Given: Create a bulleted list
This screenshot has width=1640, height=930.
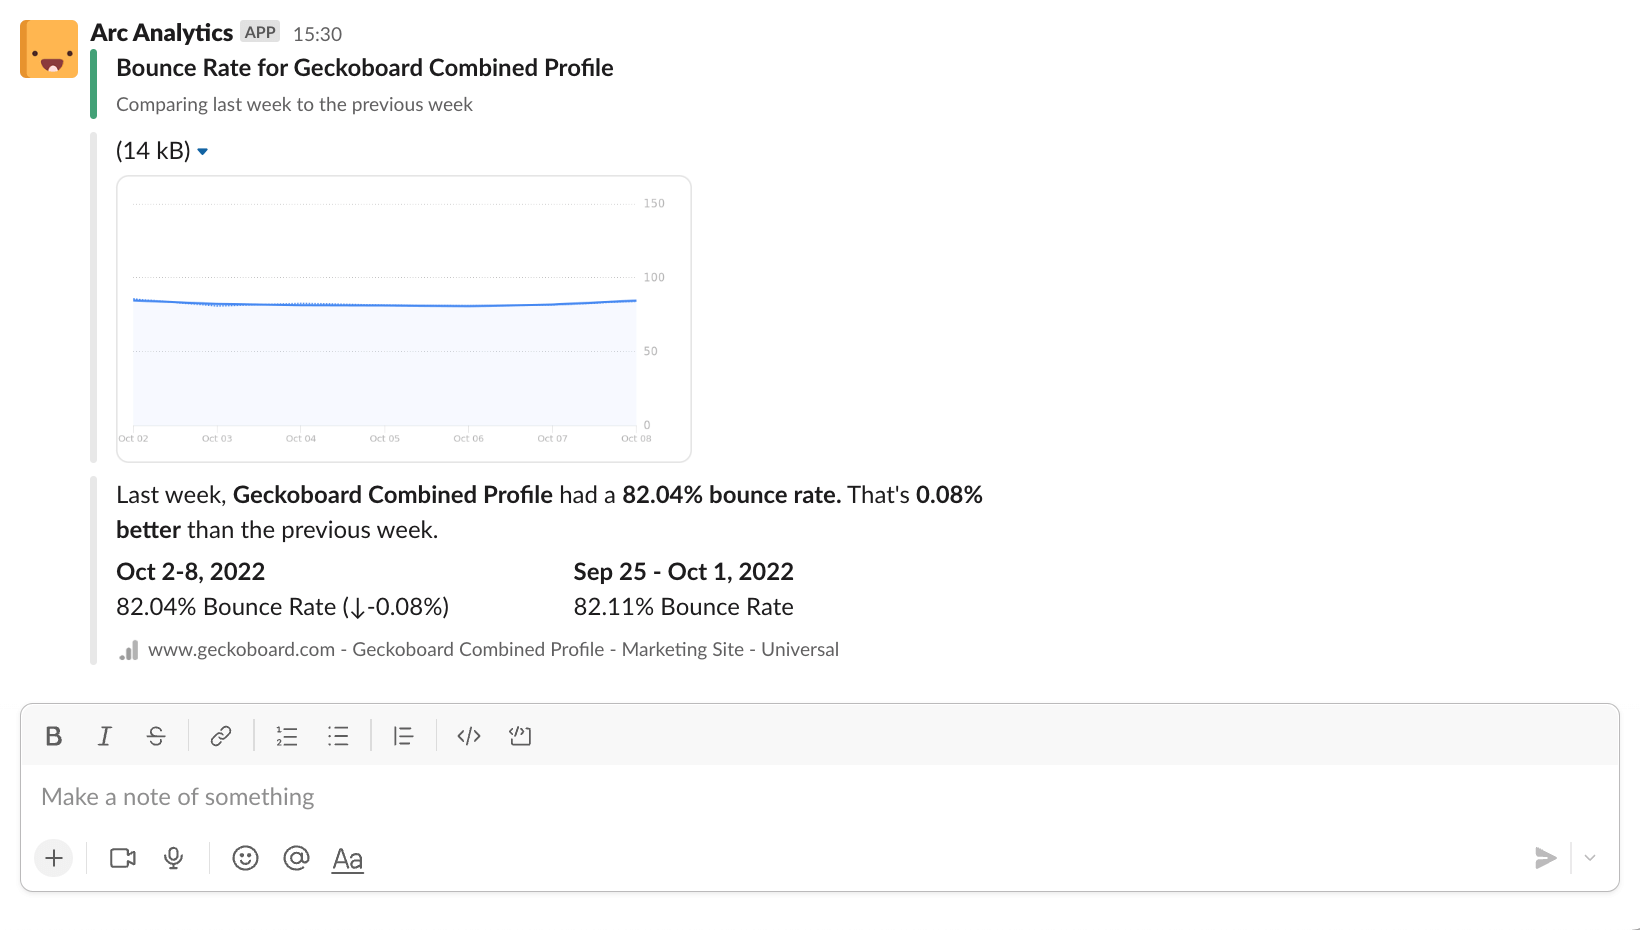Looking at the screenshot, I should point(338,736).
